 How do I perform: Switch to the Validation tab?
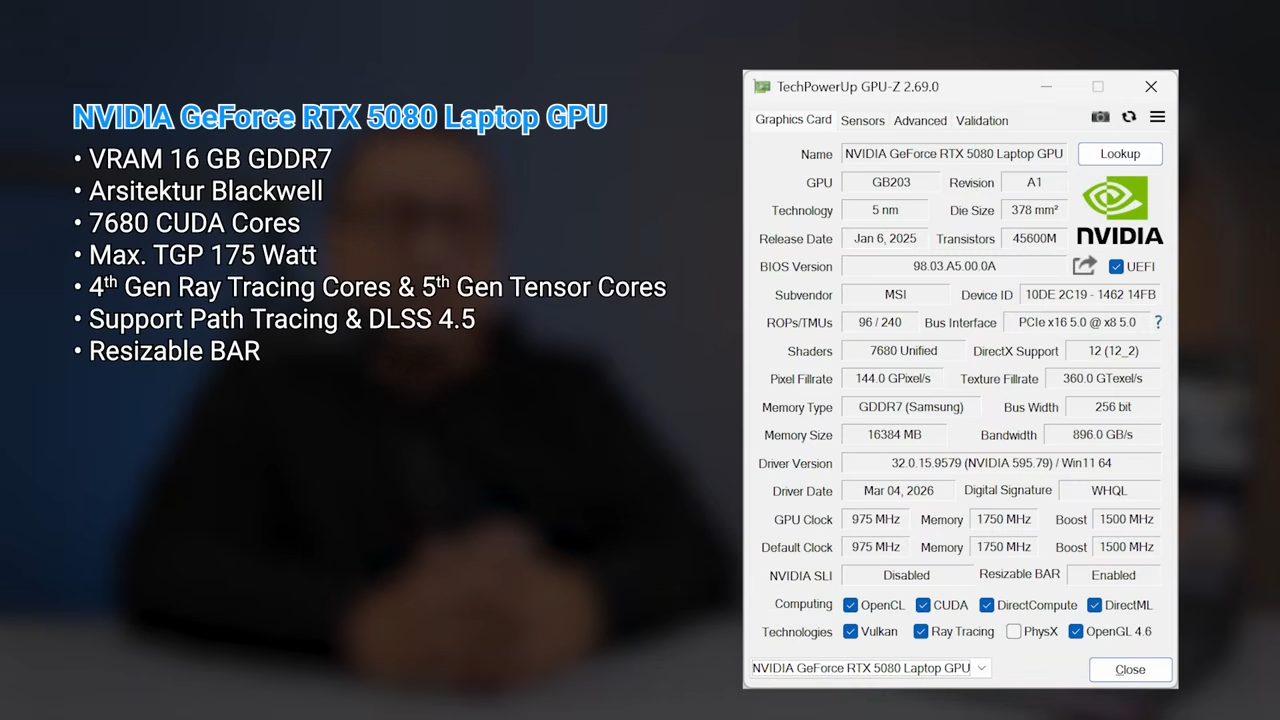tap(982, 121)
